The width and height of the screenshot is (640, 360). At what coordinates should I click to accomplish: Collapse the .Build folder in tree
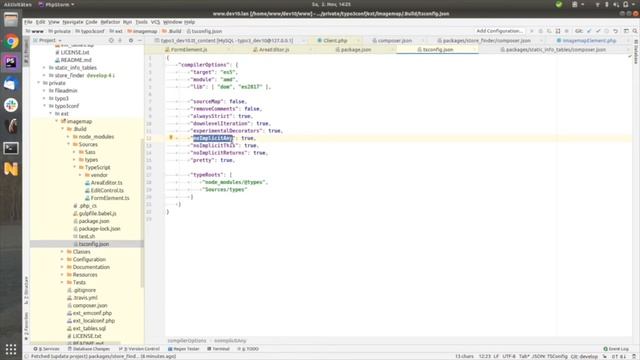[62, 129]
